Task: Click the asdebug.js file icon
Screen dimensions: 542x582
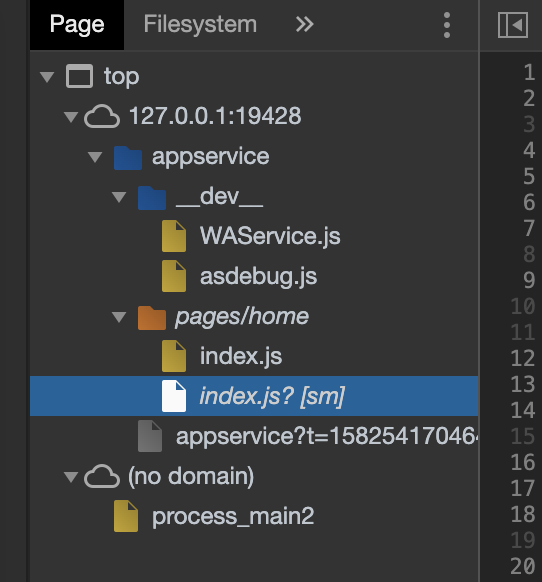Action: [x=174, y=276]
